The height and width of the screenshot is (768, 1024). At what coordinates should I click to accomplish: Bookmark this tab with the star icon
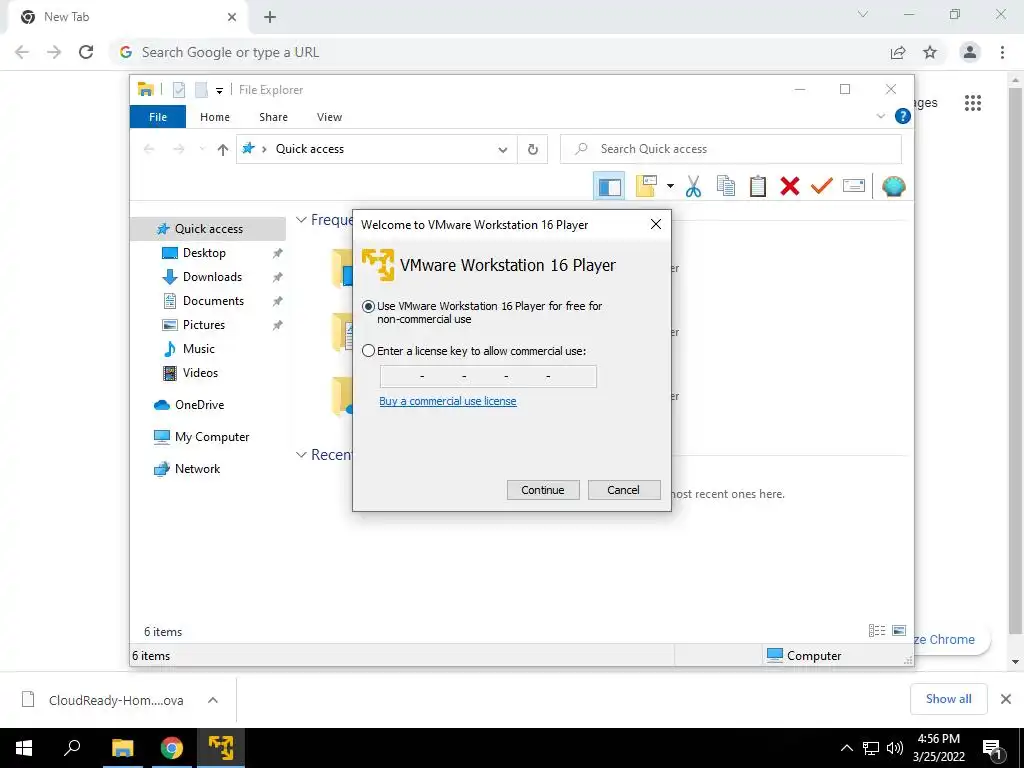point(930,52)
